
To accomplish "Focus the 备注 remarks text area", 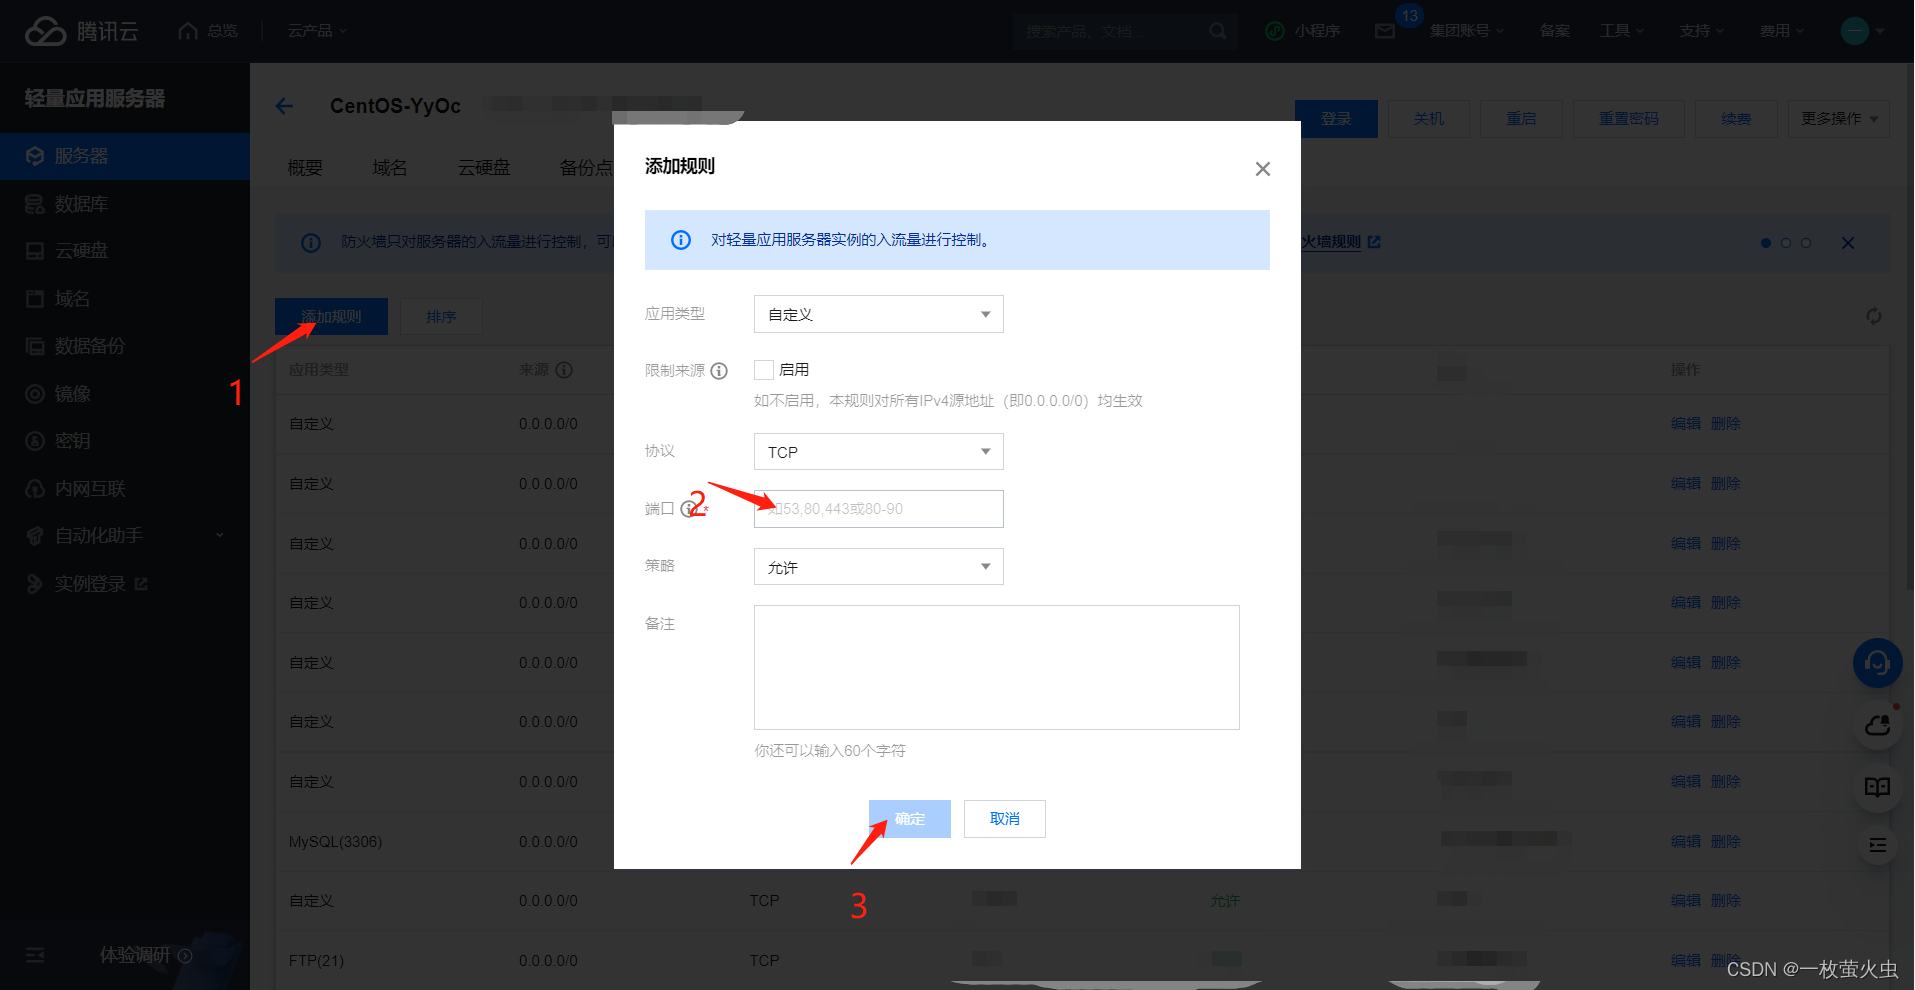I will (x=996, y=667).
